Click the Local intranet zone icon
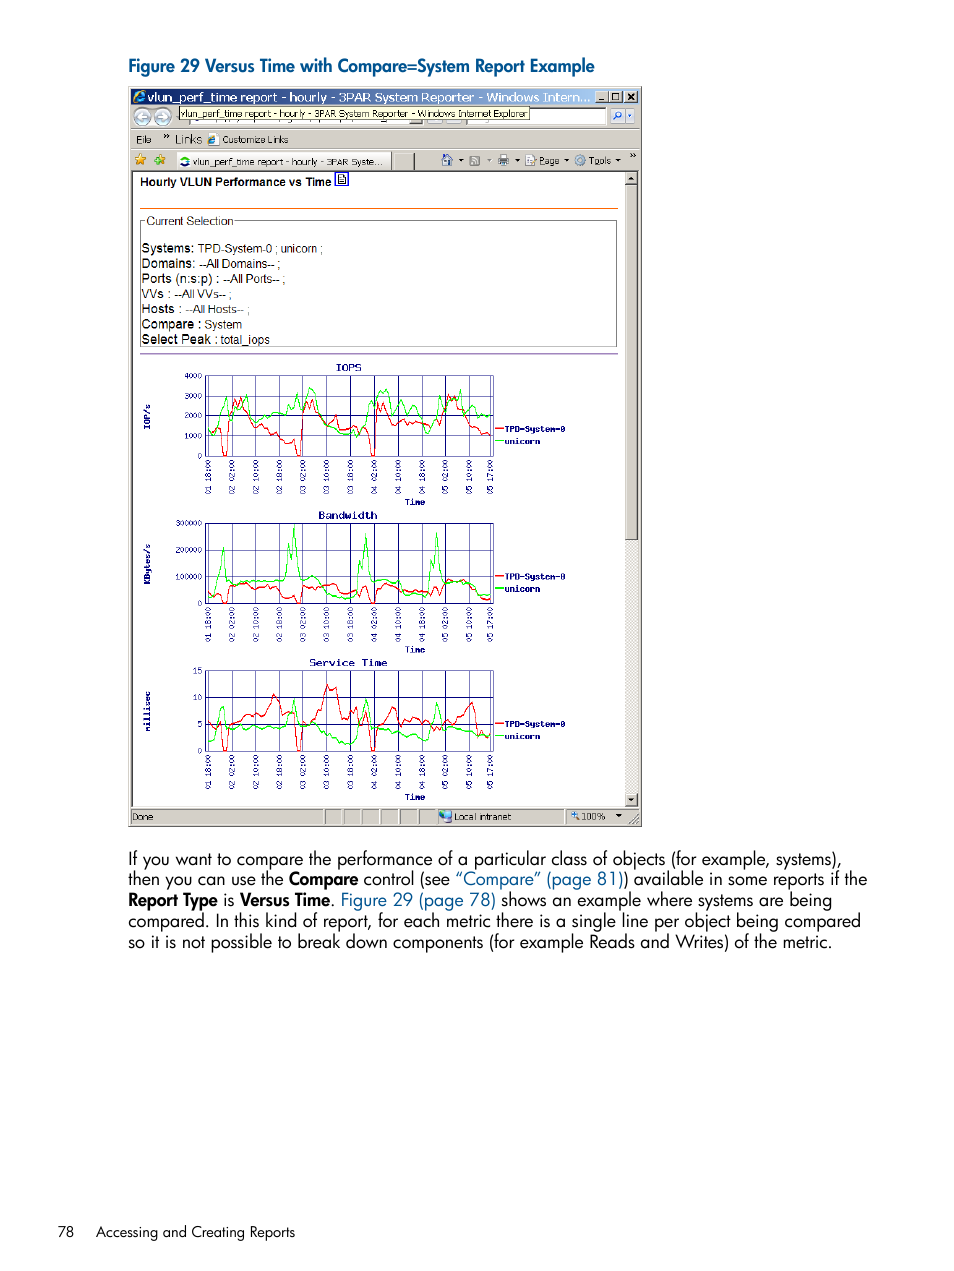Screen dimensions: 954x1271 click(x=445, y=816)
